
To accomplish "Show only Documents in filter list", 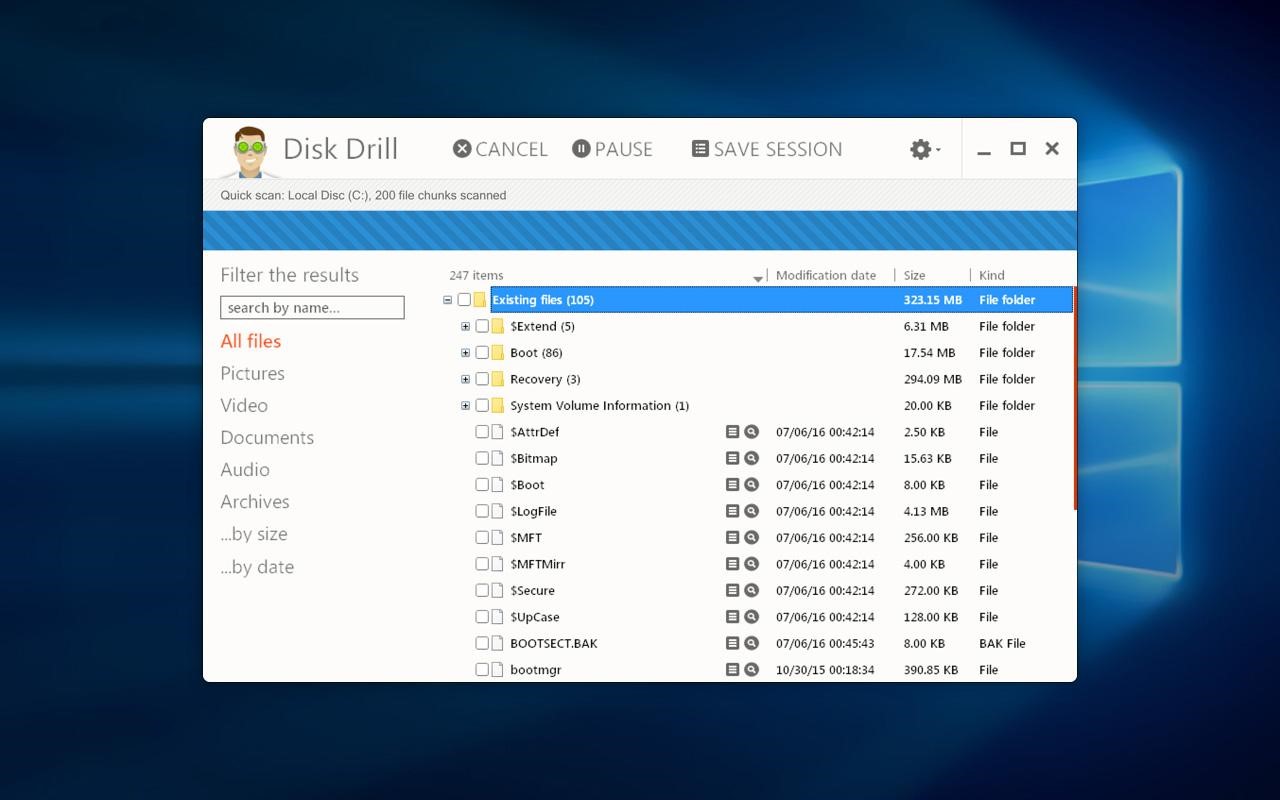I will 267,437.
